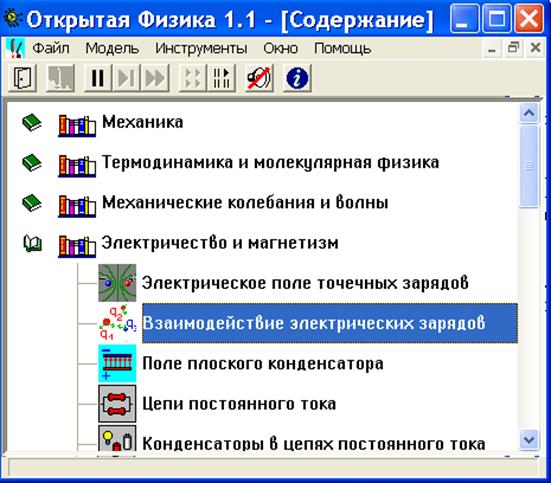Collapse Электричество и магнетизм open book icon
This screenshot has width=551, height=483.
(x=32, y=243)
